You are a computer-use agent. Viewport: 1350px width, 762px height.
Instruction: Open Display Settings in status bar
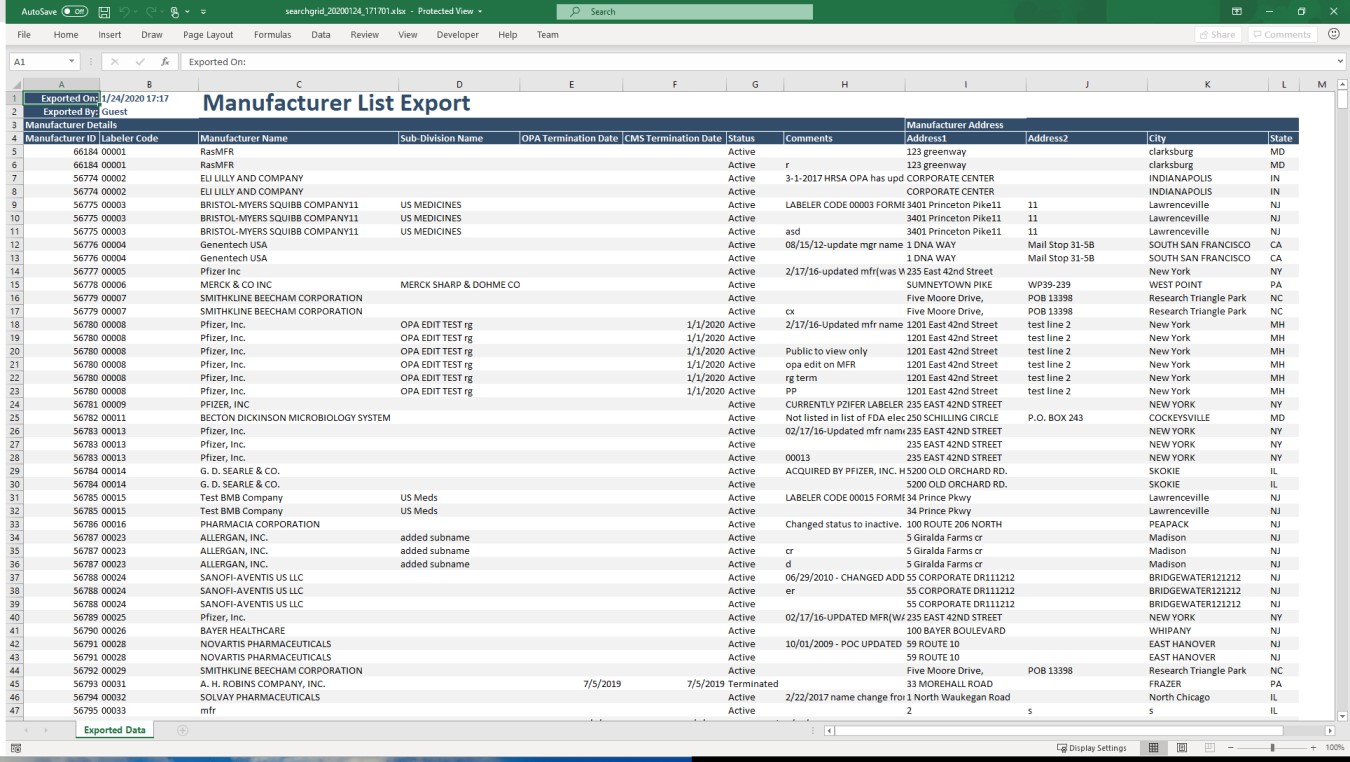[x=1090, y=748]
